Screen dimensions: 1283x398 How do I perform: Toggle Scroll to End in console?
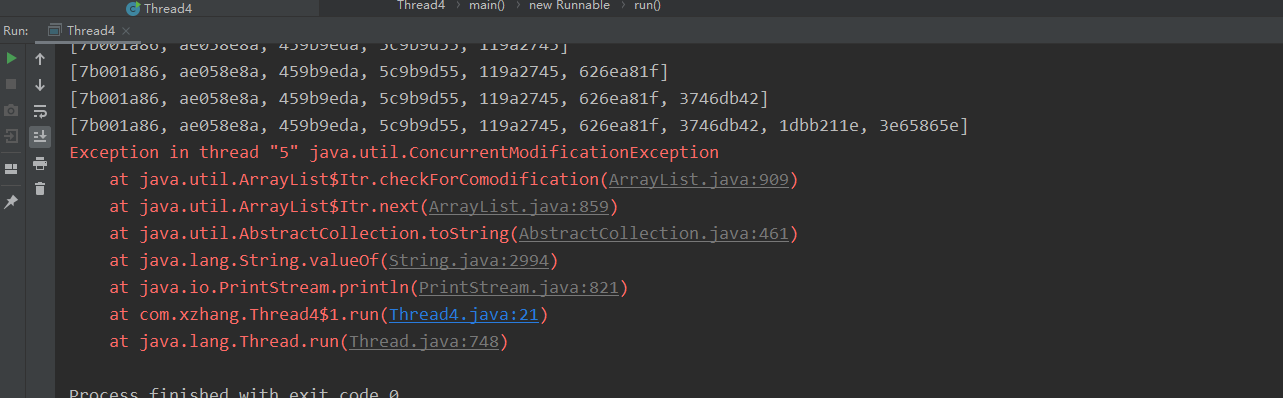[40, 136]
